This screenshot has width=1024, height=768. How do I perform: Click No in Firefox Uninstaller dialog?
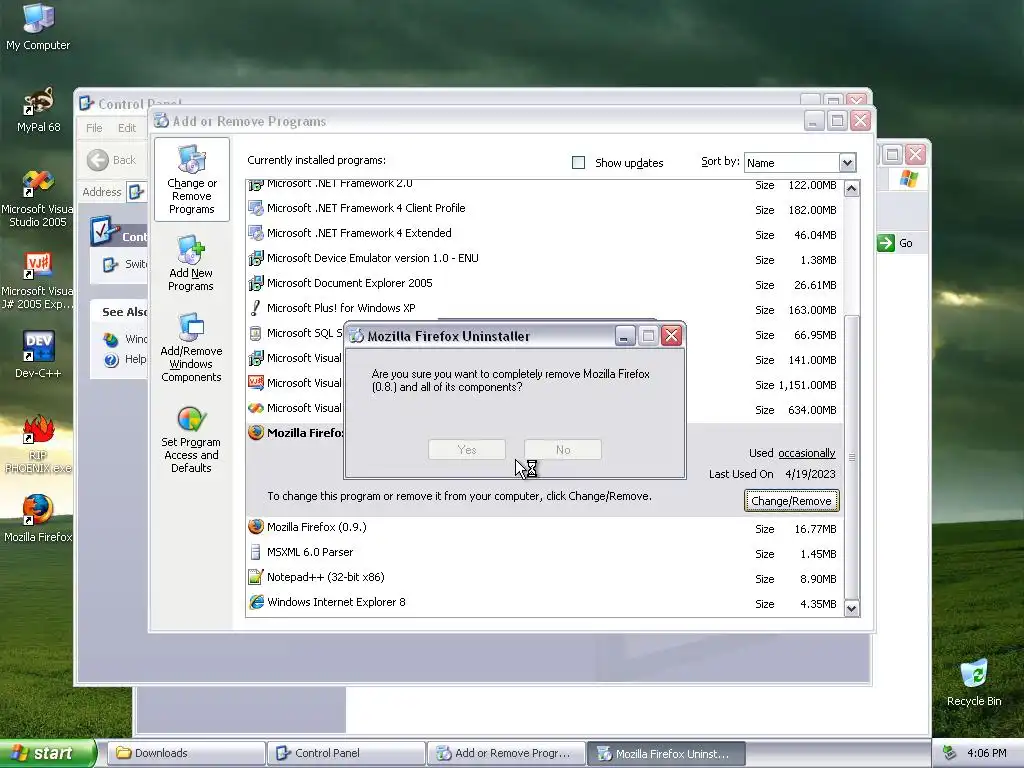pos(563,449)
